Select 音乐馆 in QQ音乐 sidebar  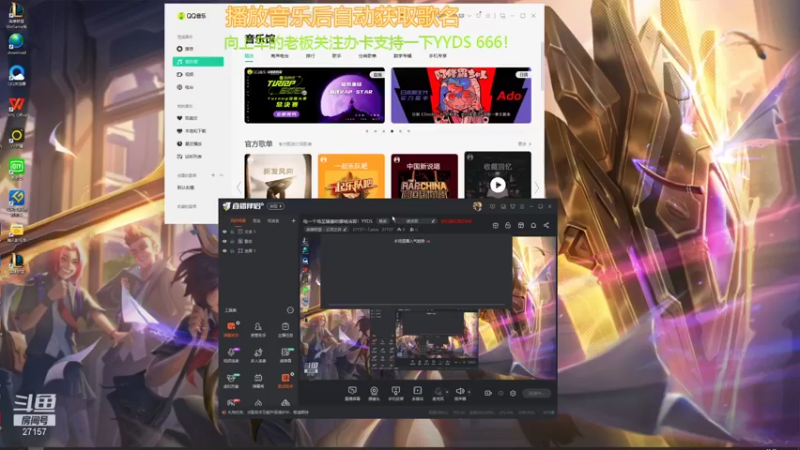click(x=198, y=62)
